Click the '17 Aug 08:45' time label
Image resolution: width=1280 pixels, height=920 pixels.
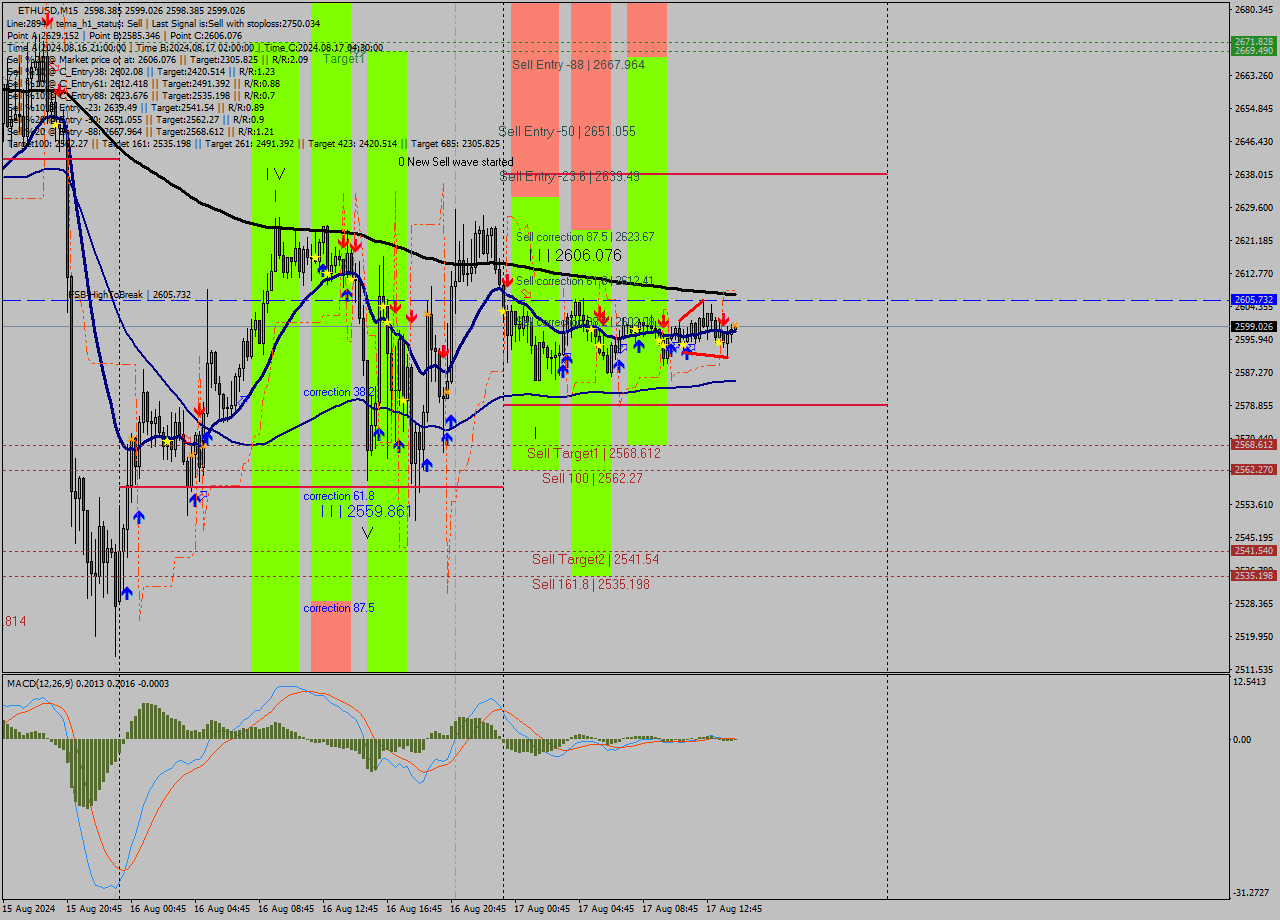[x=670, y=909]
